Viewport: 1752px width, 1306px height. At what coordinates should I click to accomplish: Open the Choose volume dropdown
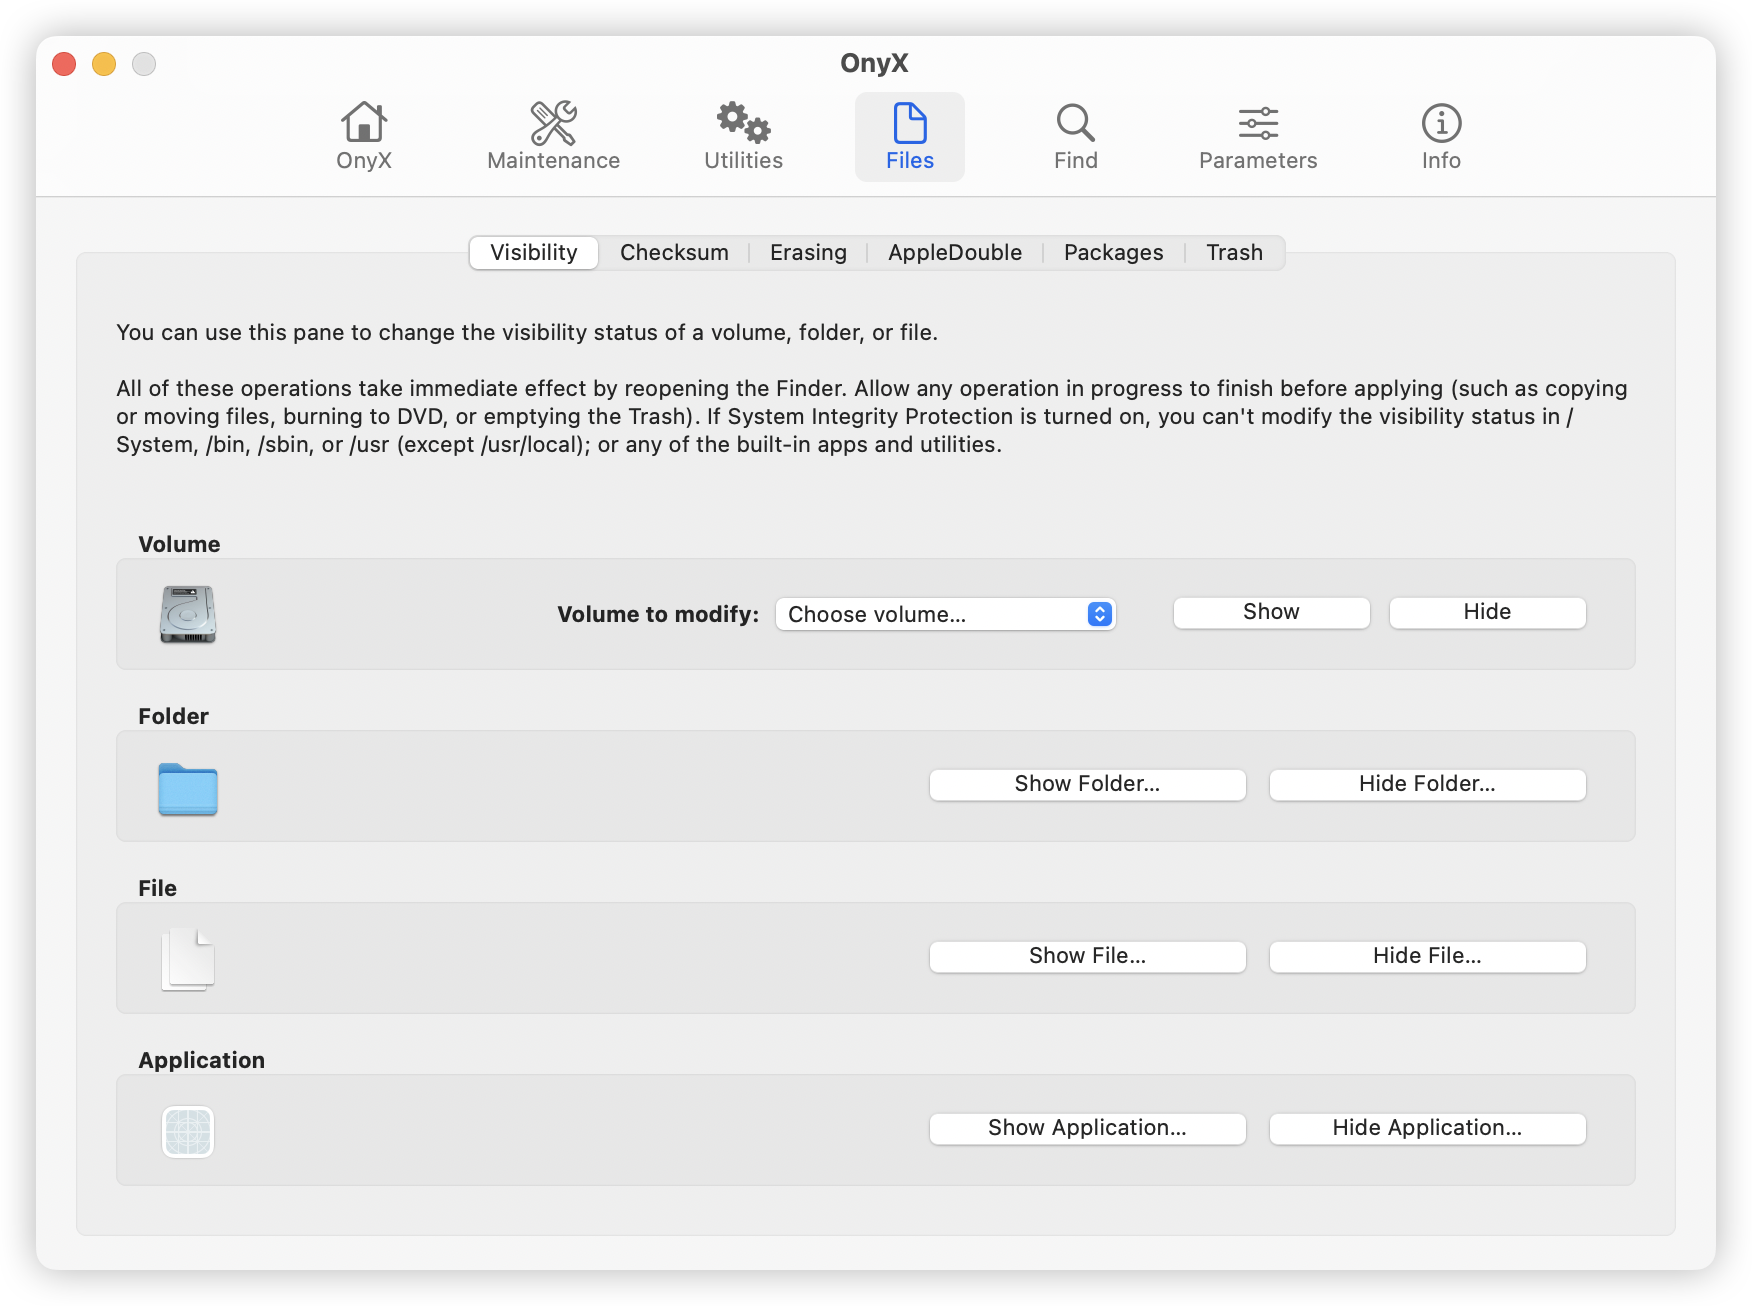pyautogui.click(x=945, y=614)
